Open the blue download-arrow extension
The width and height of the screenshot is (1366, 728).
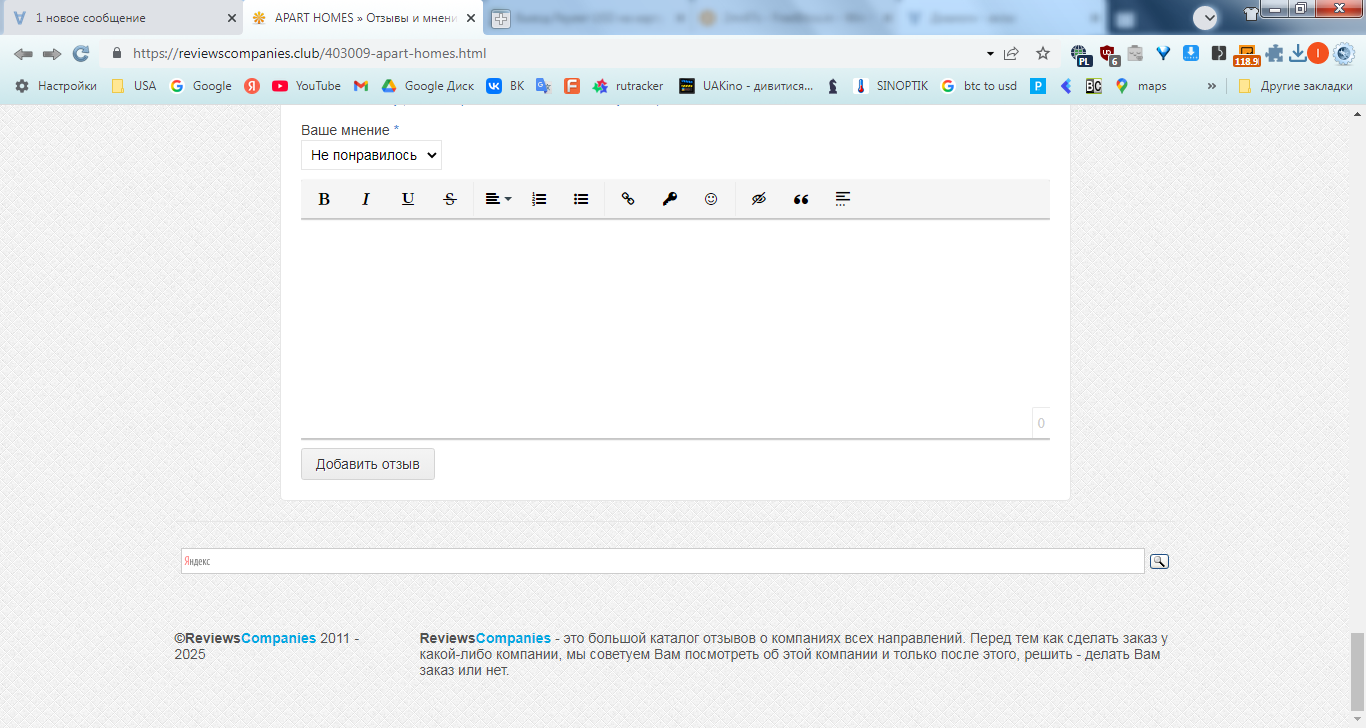(1191, 53)
